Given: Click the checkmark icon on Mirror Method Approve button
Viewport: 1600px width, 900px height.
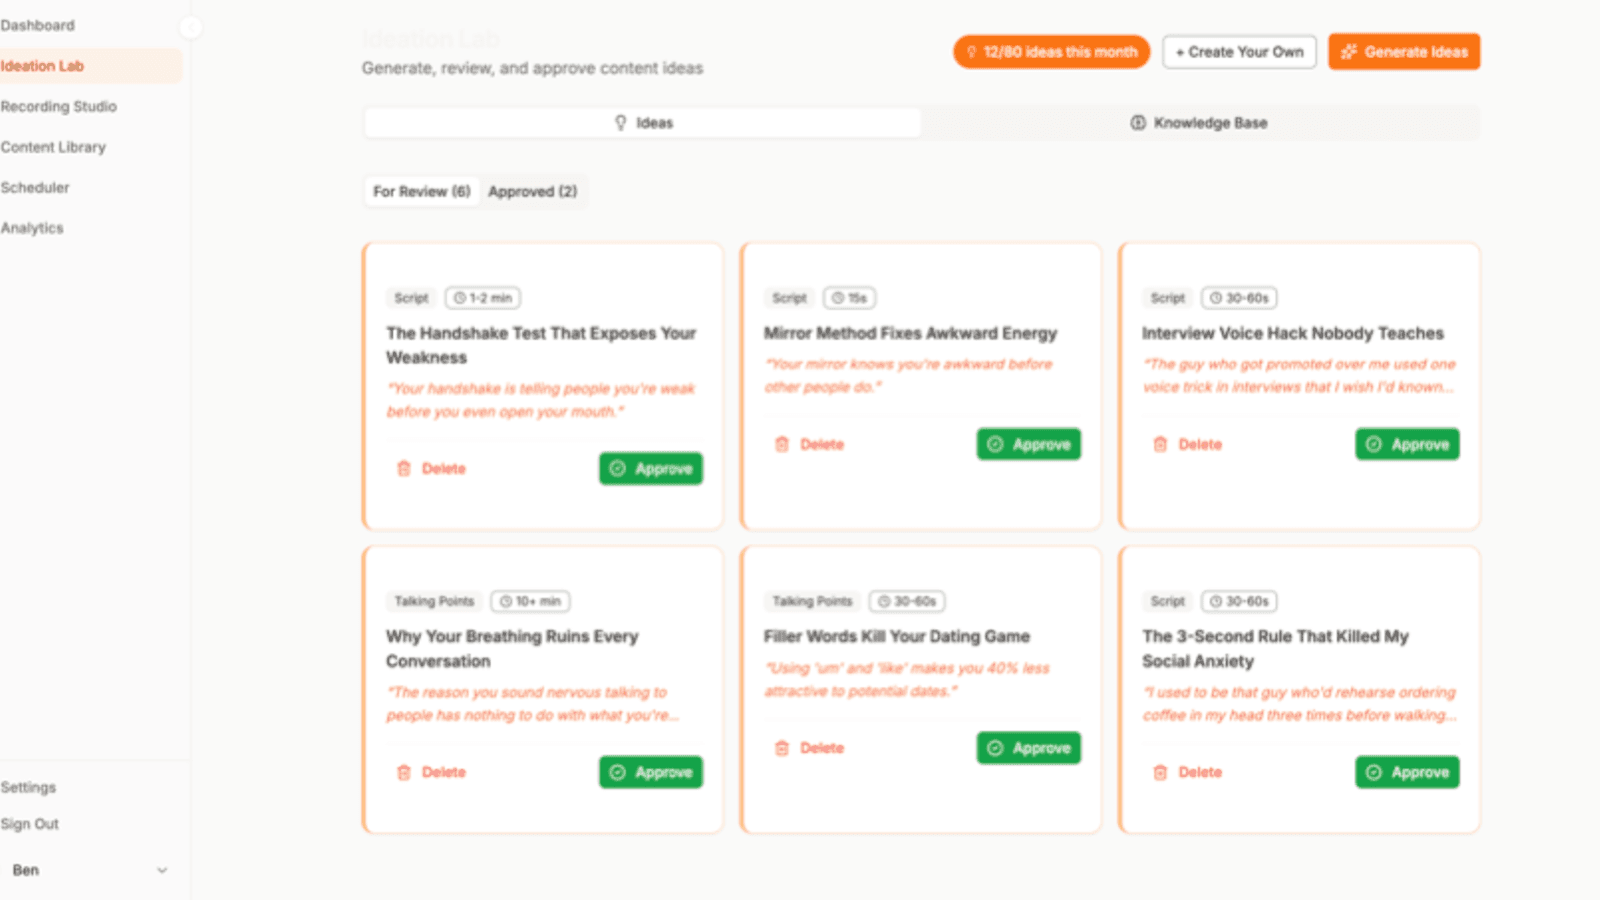Looking at the screenshot, I should pyautogui.click(x=995, y=444).
